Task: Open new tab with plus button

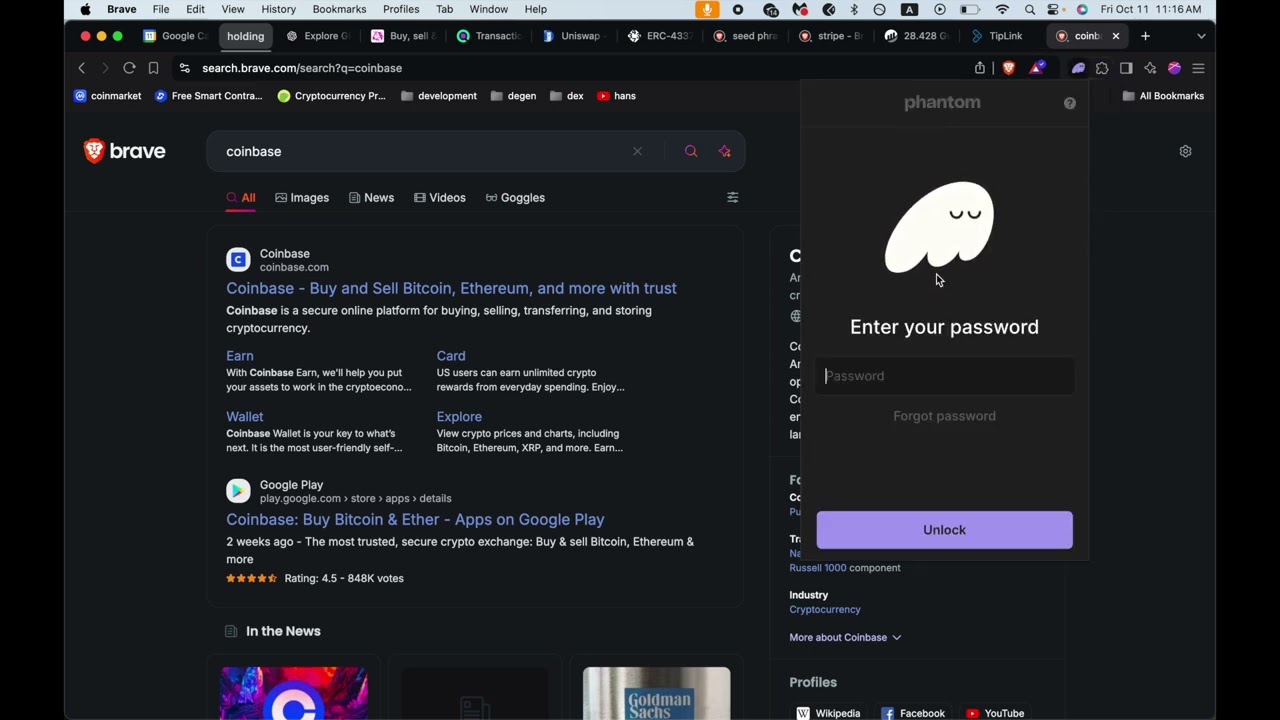Action: point(1146,36)
